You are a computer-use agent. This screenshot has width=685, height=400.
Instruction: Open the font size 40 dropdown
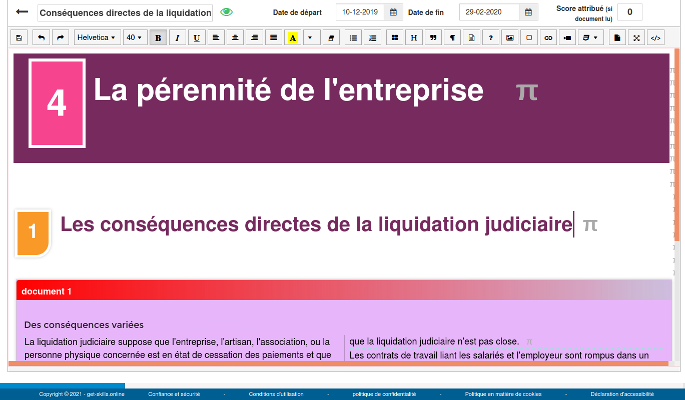click(x=134, y=37)
